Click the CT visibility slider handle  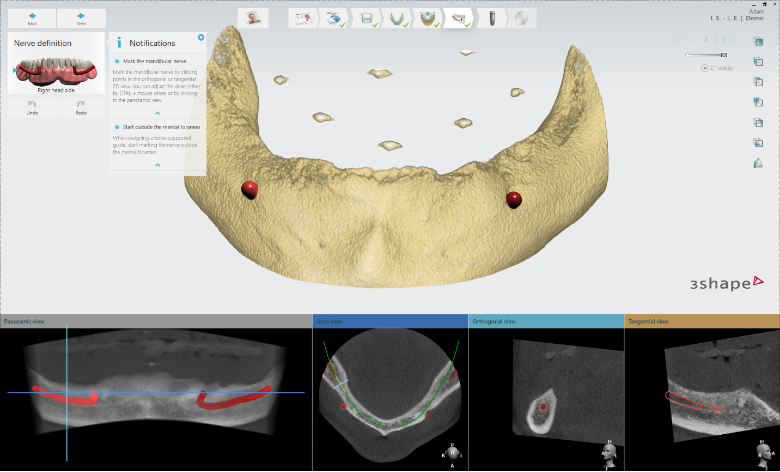(723, 55)
